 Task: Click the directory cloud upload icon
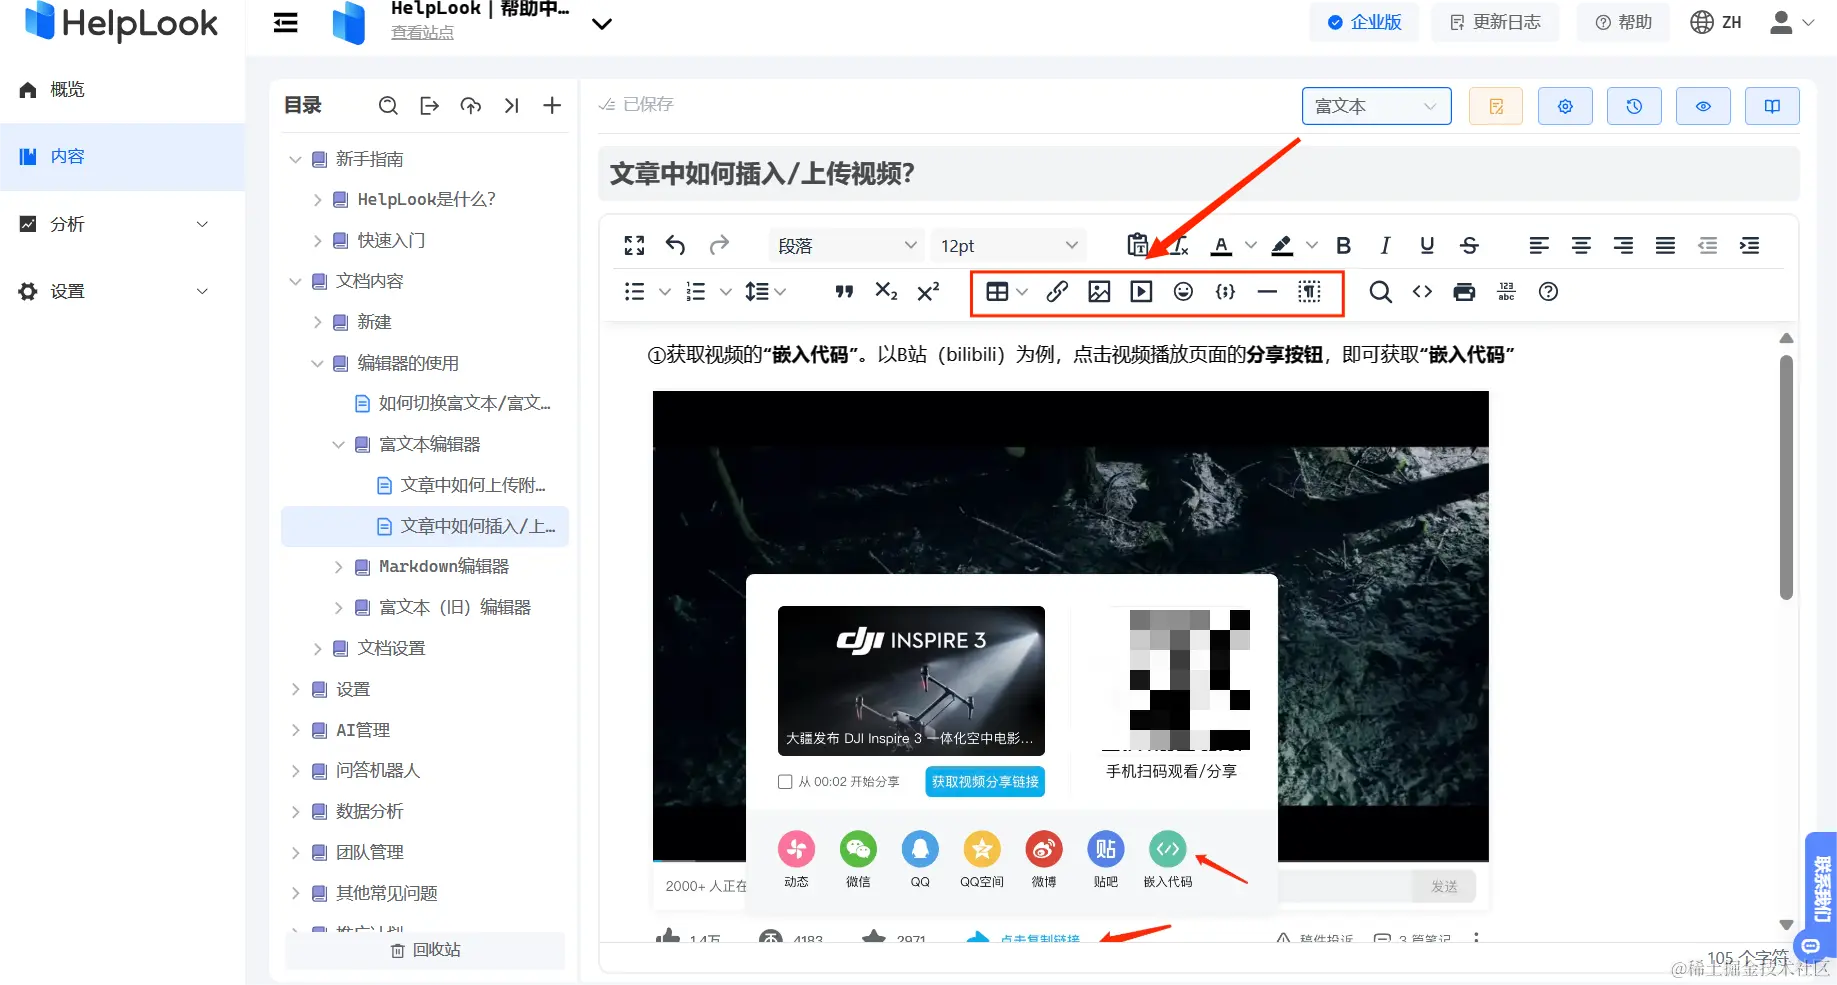point(470,105)
